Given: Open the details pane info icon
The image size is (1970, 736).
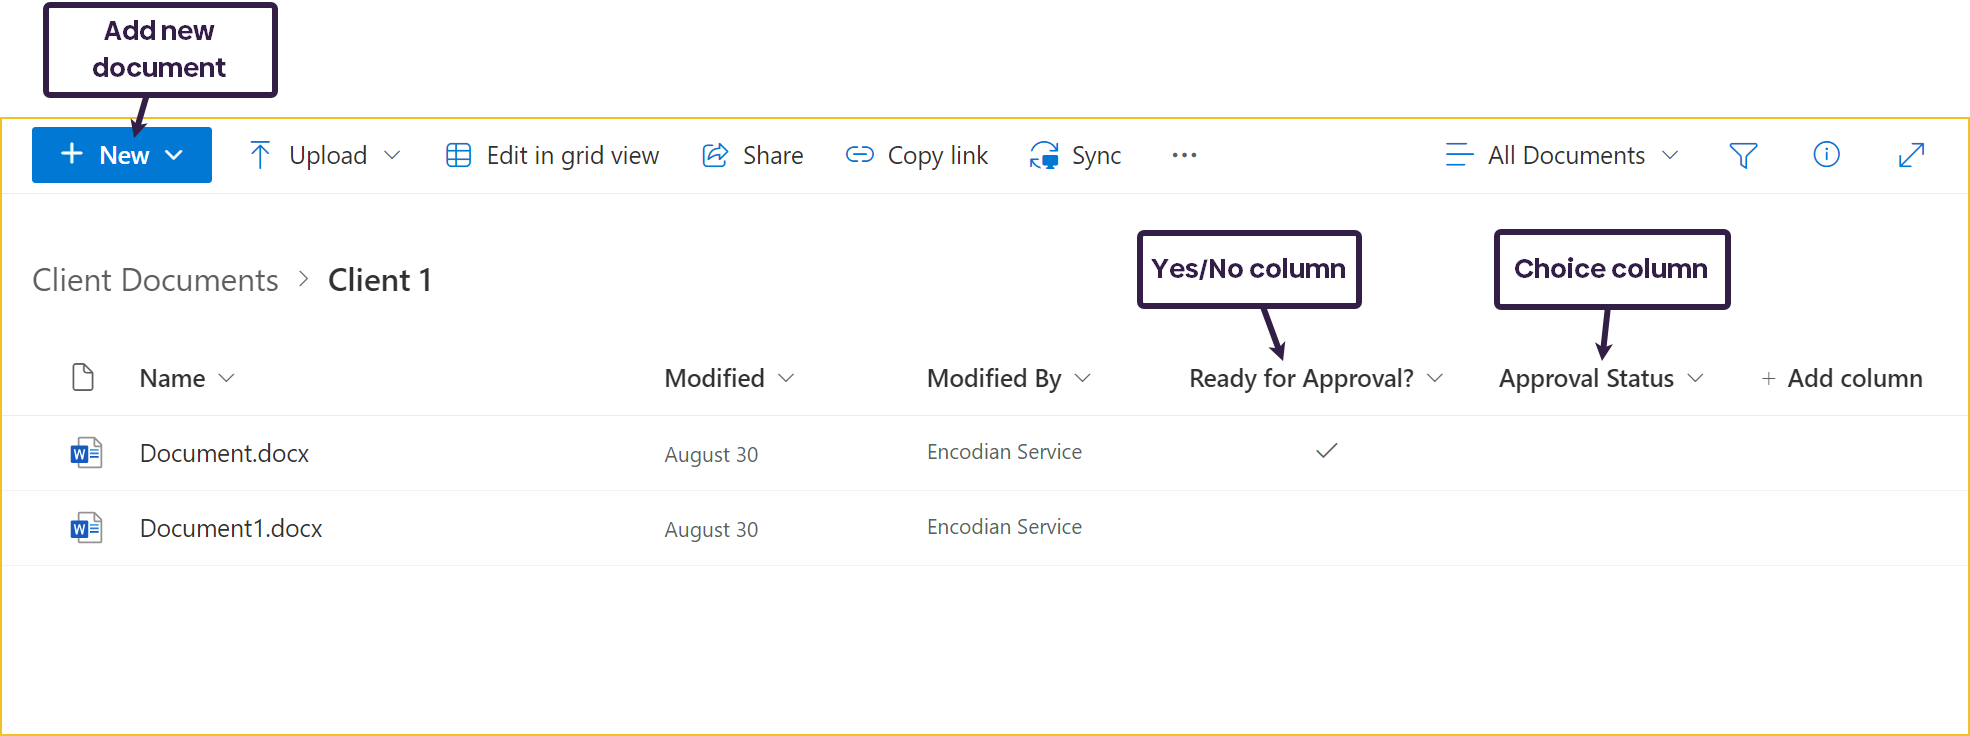Looking at the screenshot, I should click(x=1826, y=154).
